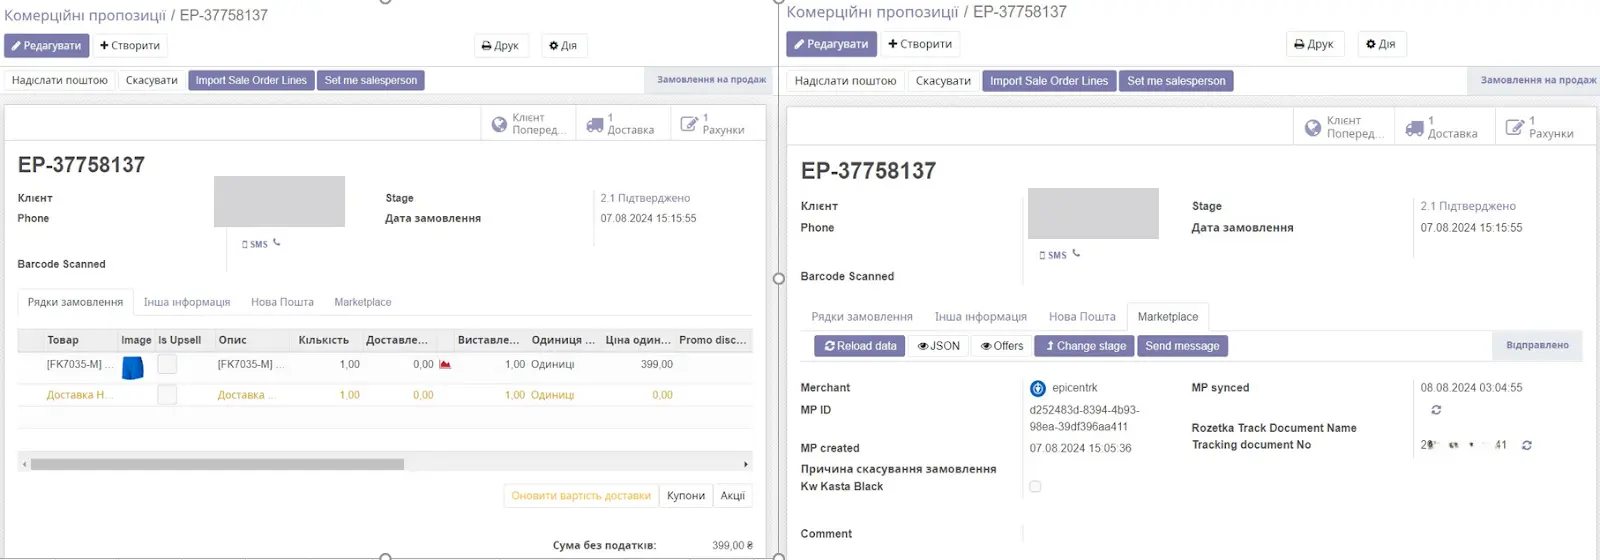Select the Marketplace tab in right panel
The width and height of the screenshot is (1600, 560).
point(1168,317)
